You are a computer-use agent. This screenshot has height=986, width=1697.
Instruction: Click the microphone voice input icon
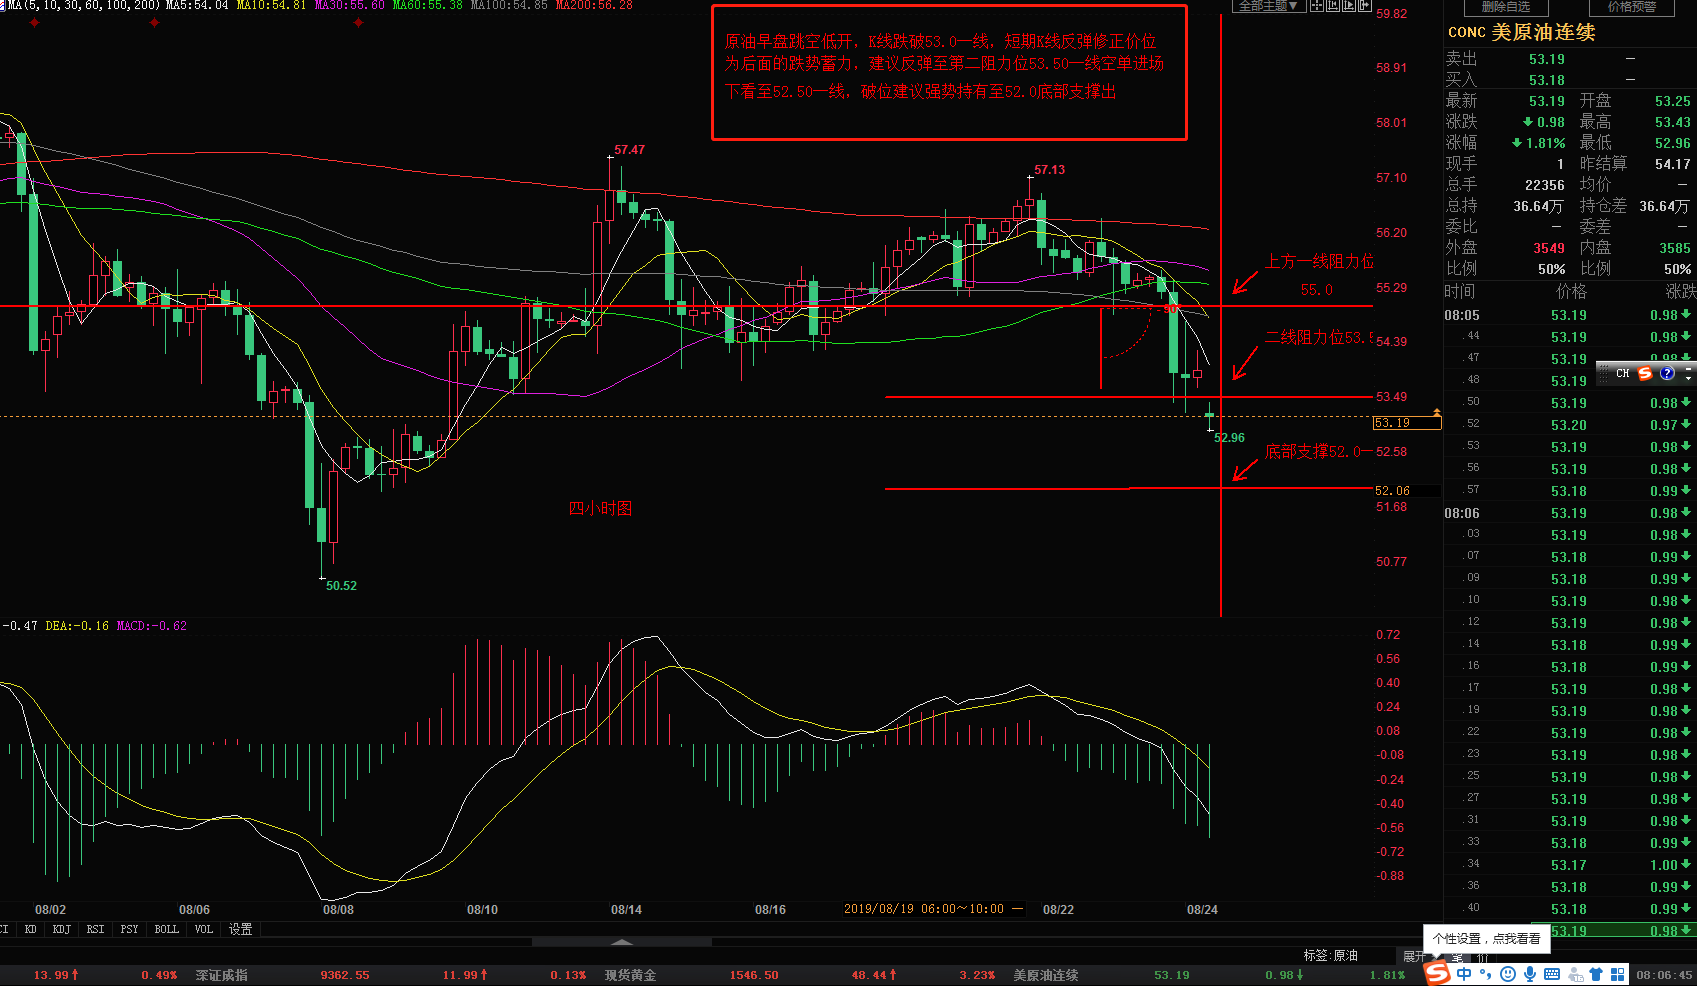(1530, 974)
